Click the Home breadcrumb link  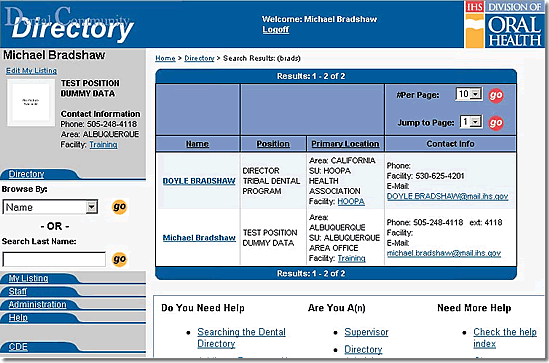[165, 58]
